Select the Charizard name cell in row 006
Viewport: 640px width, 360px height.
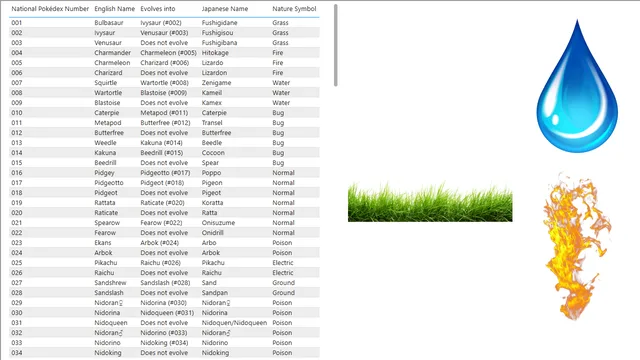coord(108,73)
